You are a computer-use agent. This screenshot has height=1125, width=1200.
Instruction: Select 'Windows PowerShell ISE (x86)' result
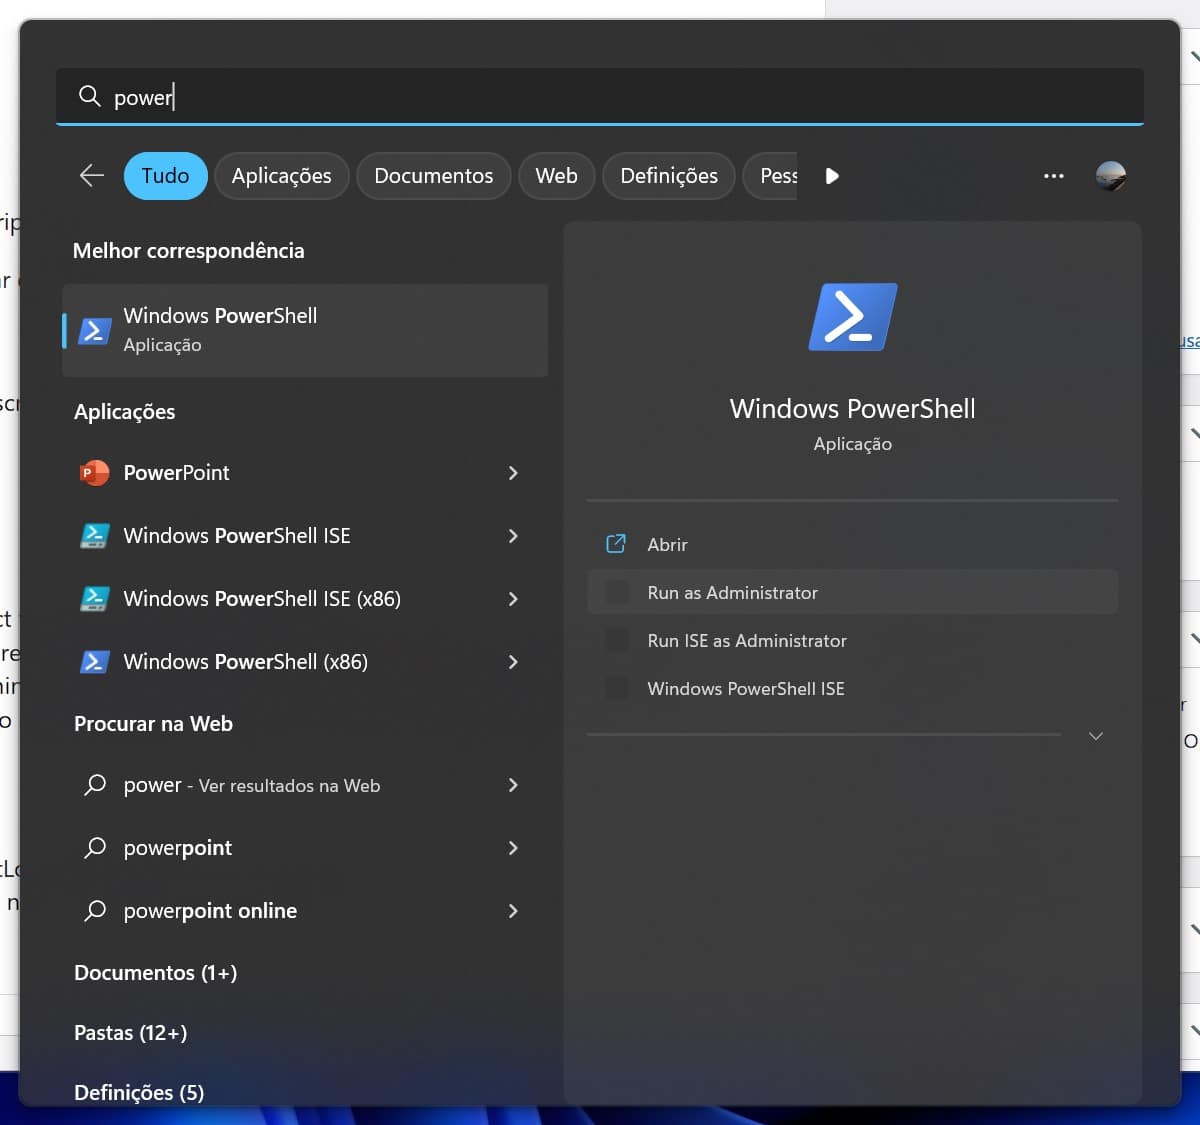(x=305, y=599)
